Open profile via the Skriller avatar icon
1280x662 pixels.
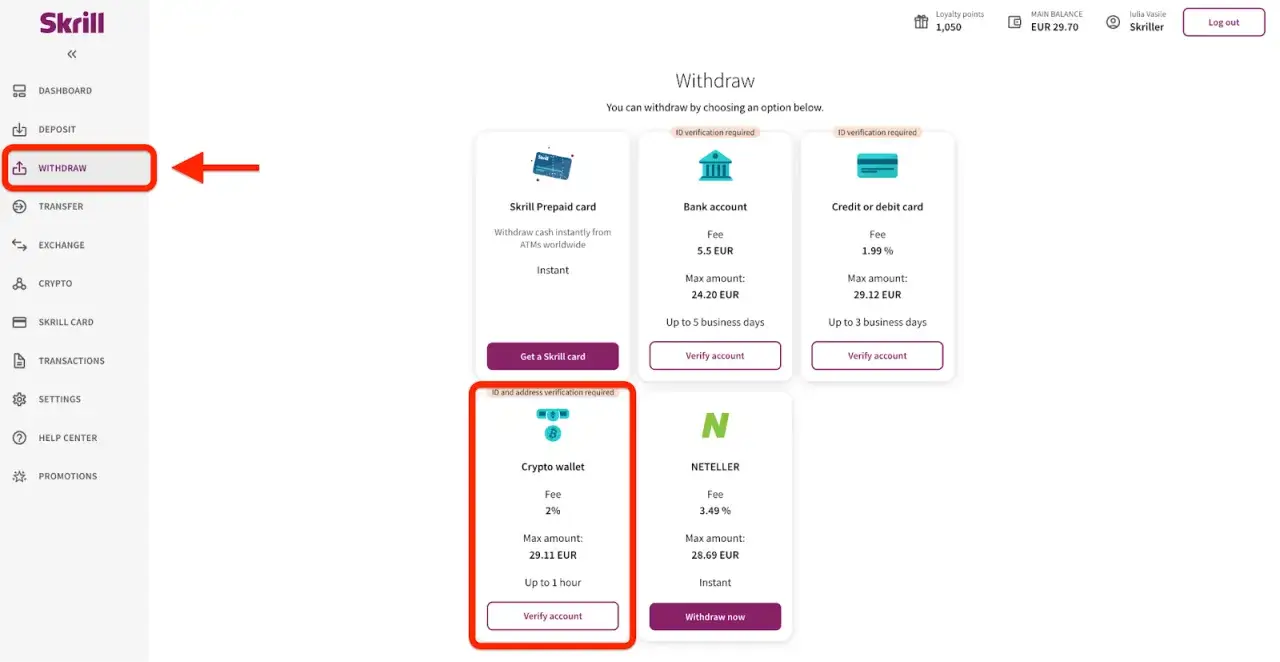[1113, 21]
